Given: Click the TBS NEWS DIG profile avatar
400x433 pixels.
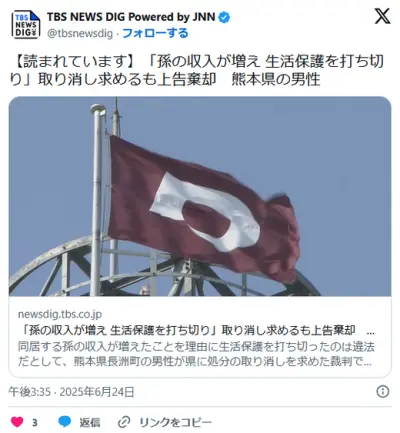Looking at the screenshot, I should click(x=26, y=25).
